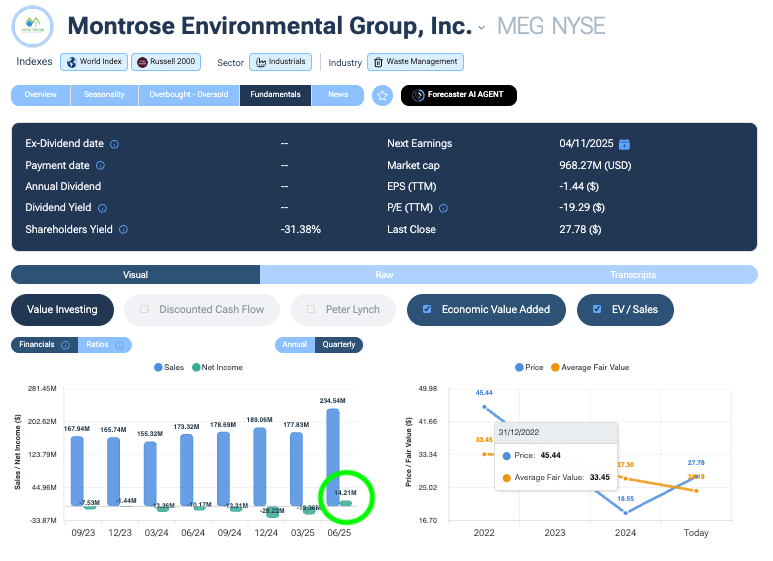773x561 pixels.
Task: Click the factory icon in Industrials
Action: [x=261, y=62]
